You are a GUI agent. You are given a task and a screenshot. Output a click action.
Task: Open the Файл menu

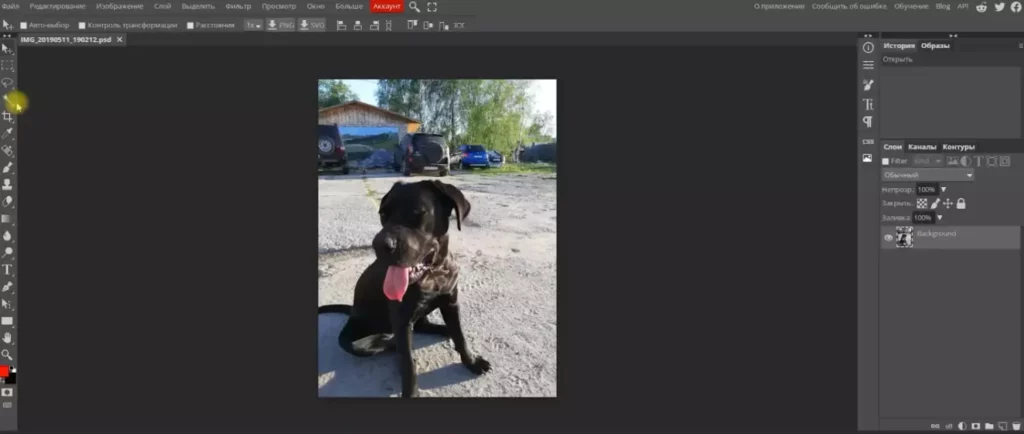tap(10, 7)
